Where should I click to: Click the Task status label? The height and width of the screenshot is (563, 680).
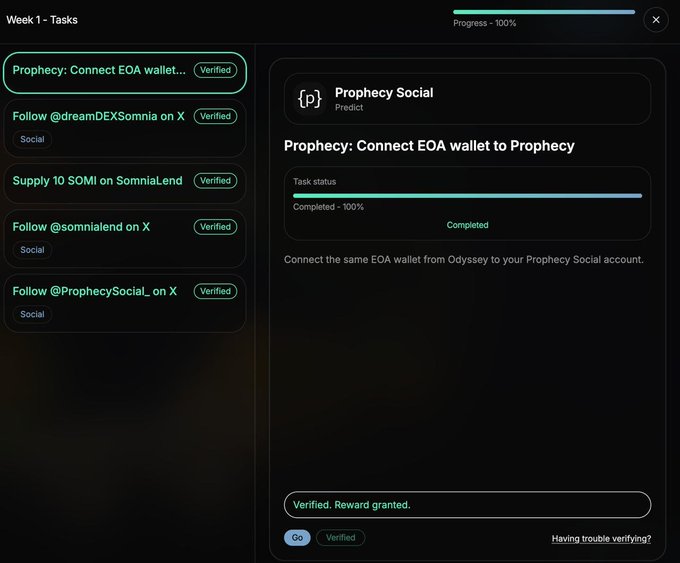(x=314, y=181)
